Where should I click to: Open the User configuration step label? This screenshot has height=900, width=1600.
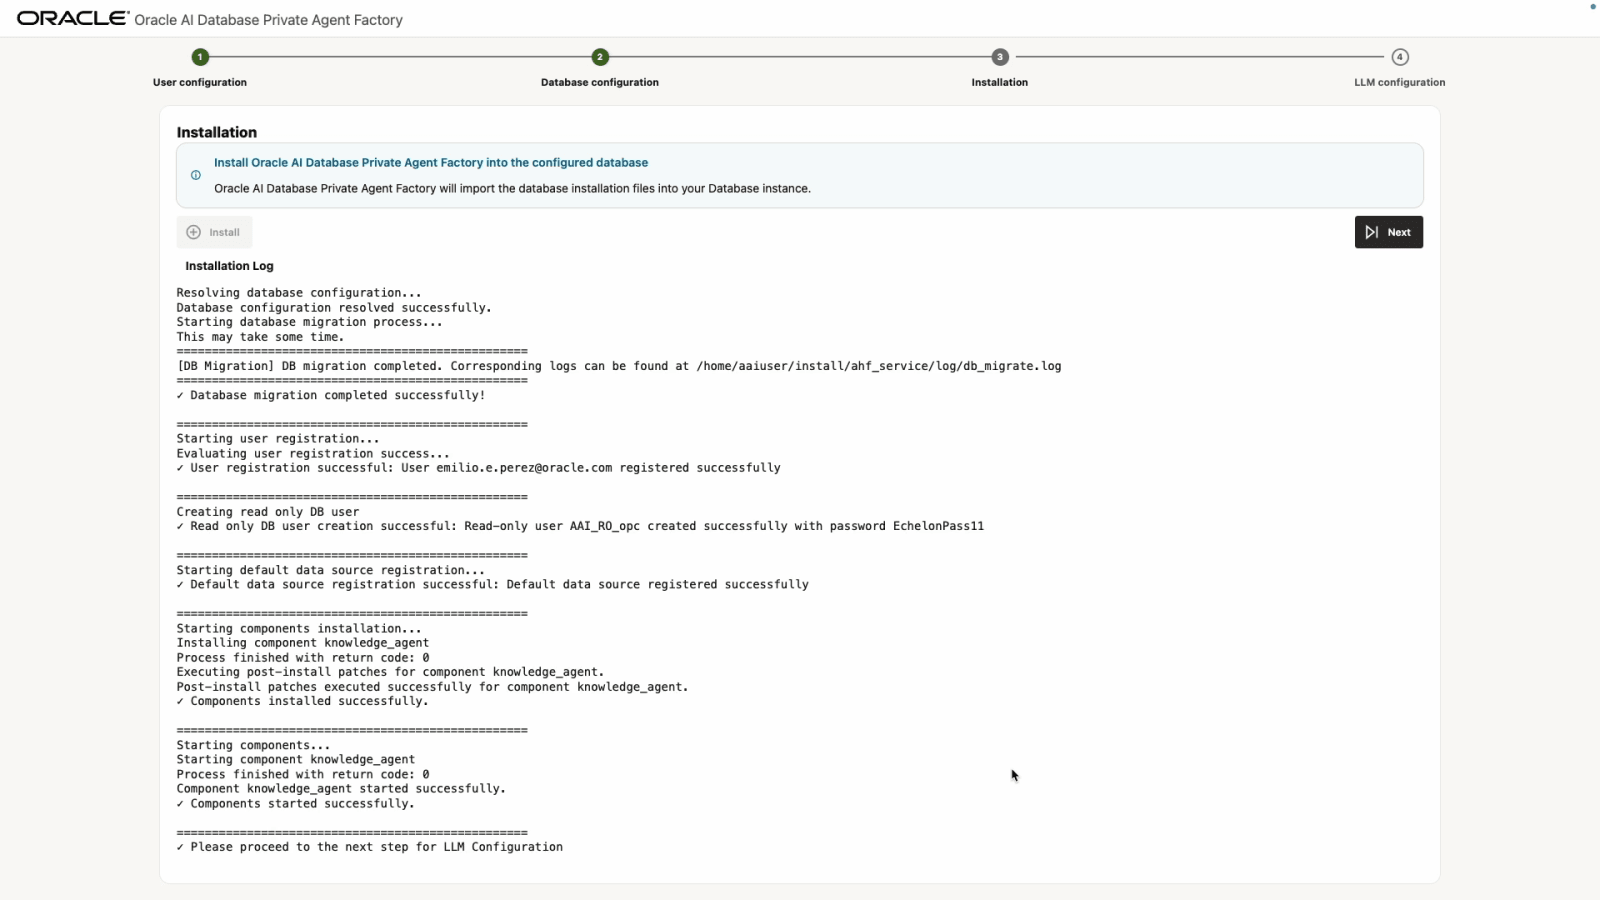coord(200,82)
